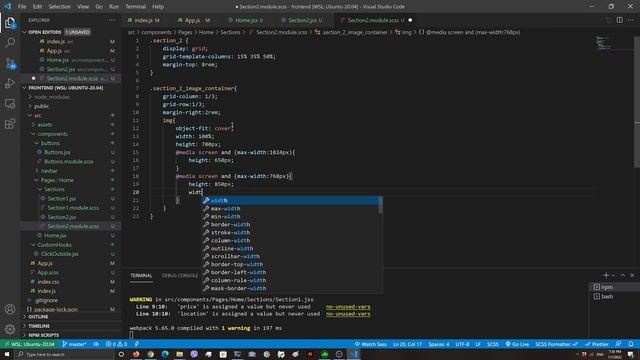640x360 pixels.
Task: Open the Selection menu
Action: [x=60, y=7]
